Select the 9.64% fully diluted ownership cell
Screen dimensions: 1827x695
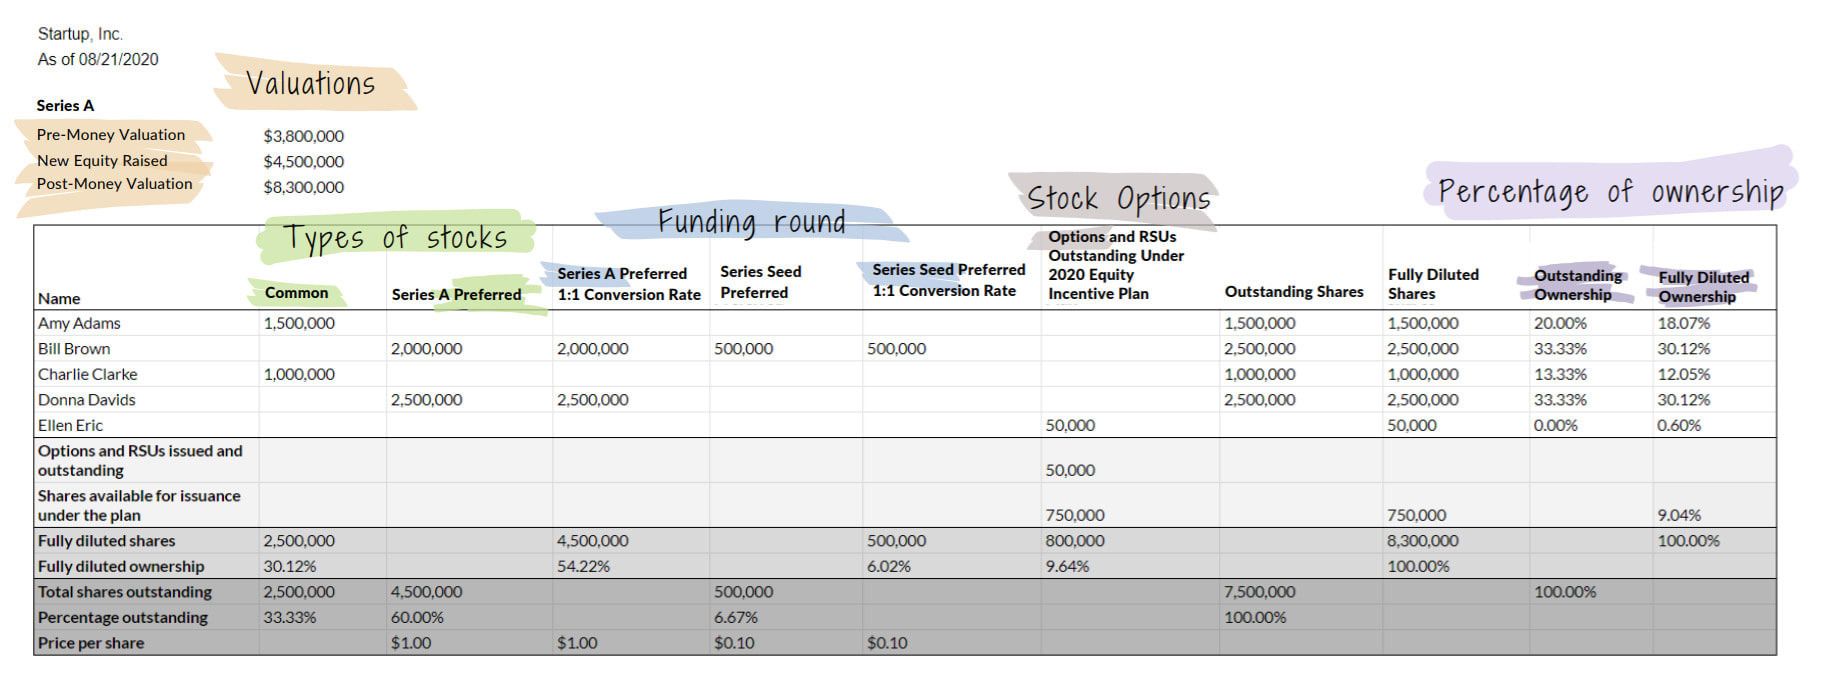click(1068, 566)
